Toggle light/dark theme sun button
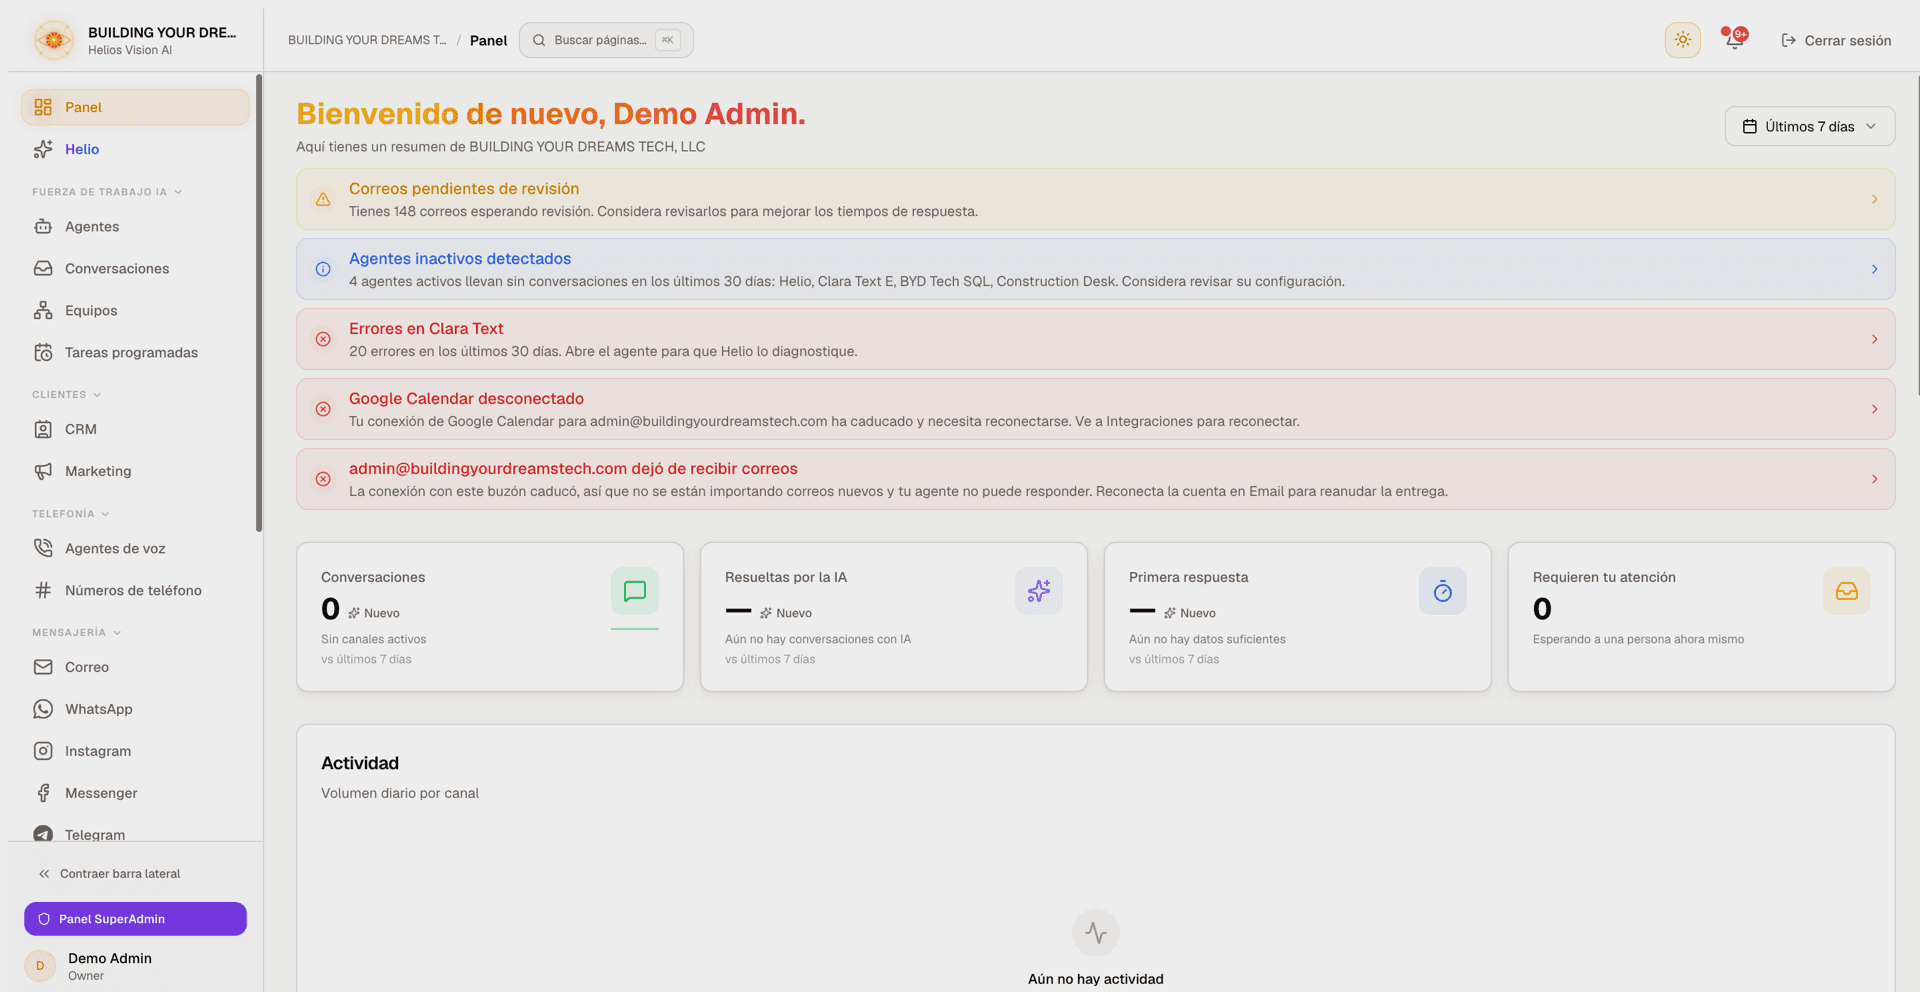Screen dimensions: 1920x992 (x=1683, y=40)
